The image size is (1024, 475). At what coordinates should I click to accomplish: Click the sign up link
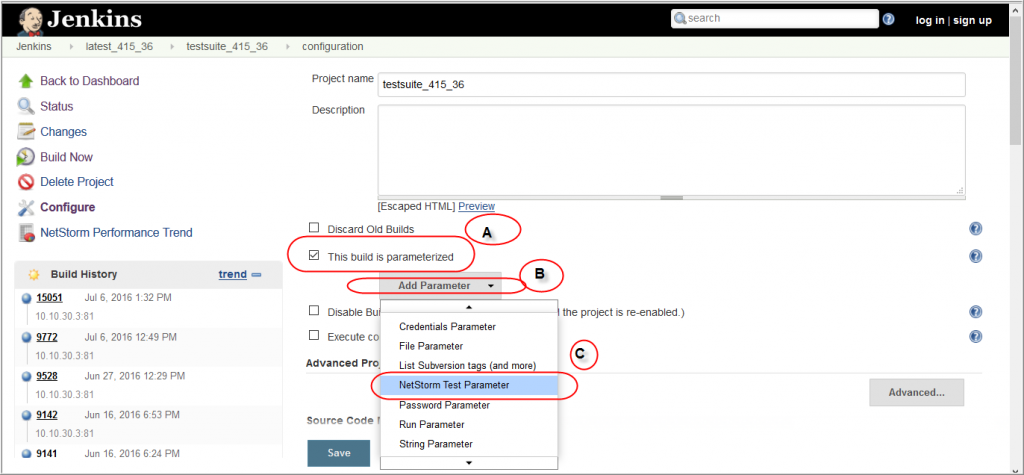(972, 20)
